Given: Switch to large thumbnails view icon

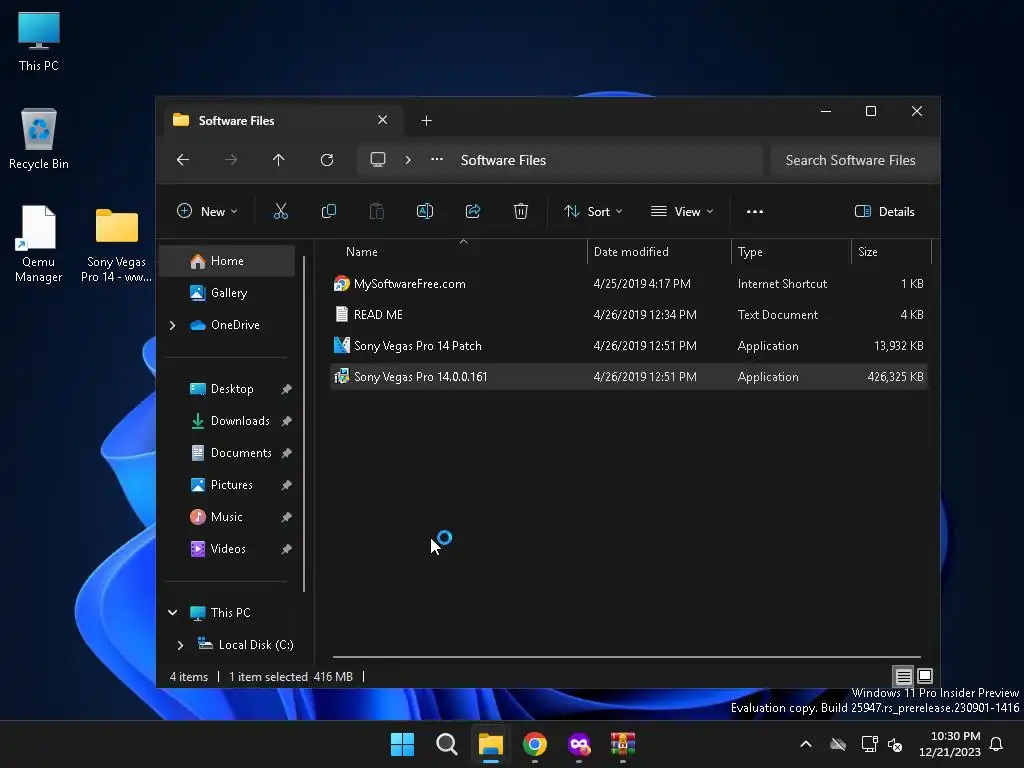Looking at the screenshot, I should click(x=925, y=676).
